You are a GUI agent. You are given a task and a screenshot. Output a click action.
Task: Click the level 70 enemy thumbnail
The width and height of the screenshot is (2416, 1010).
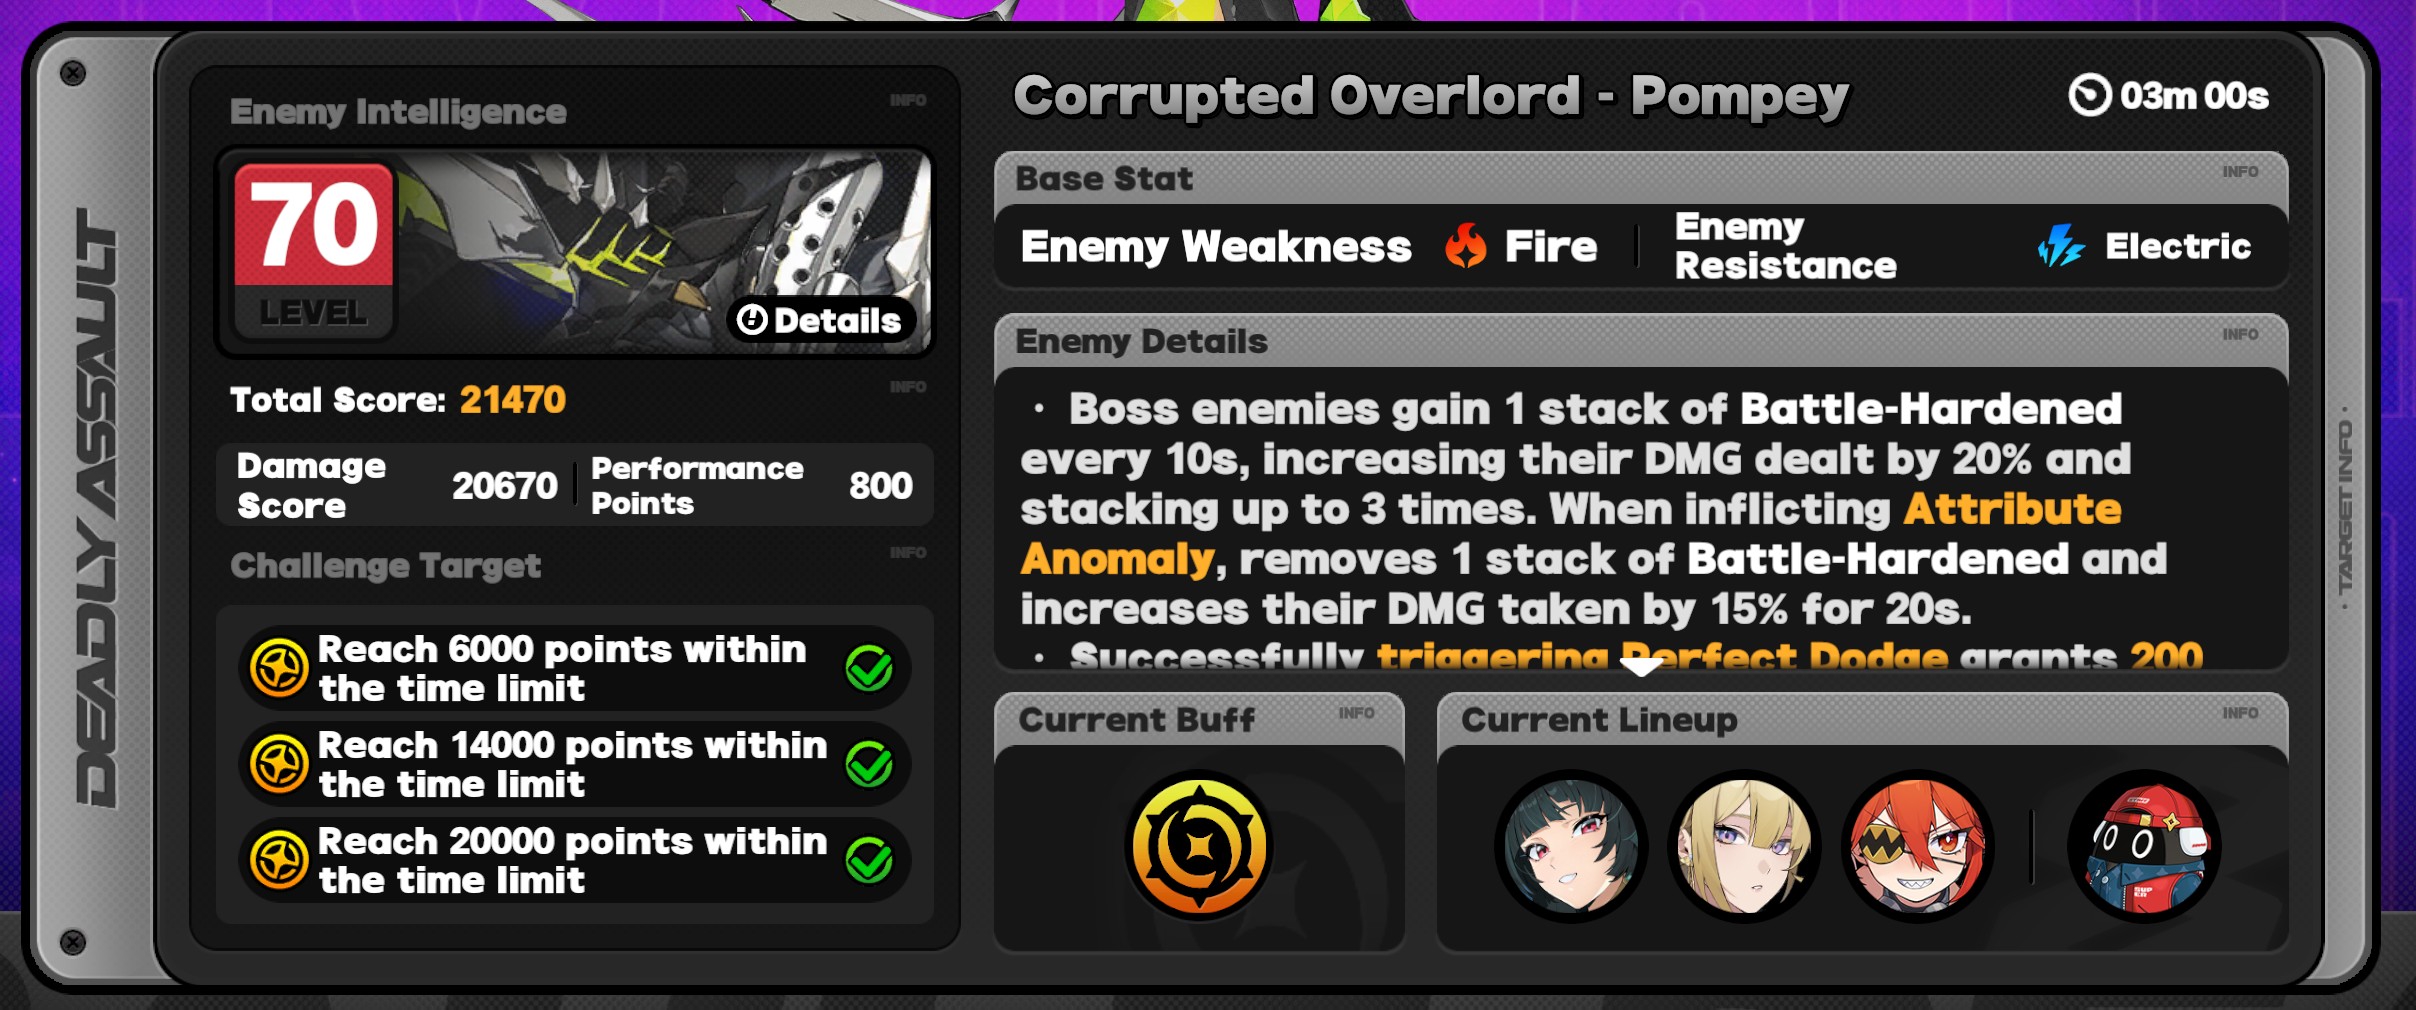(x=575, y=252)
